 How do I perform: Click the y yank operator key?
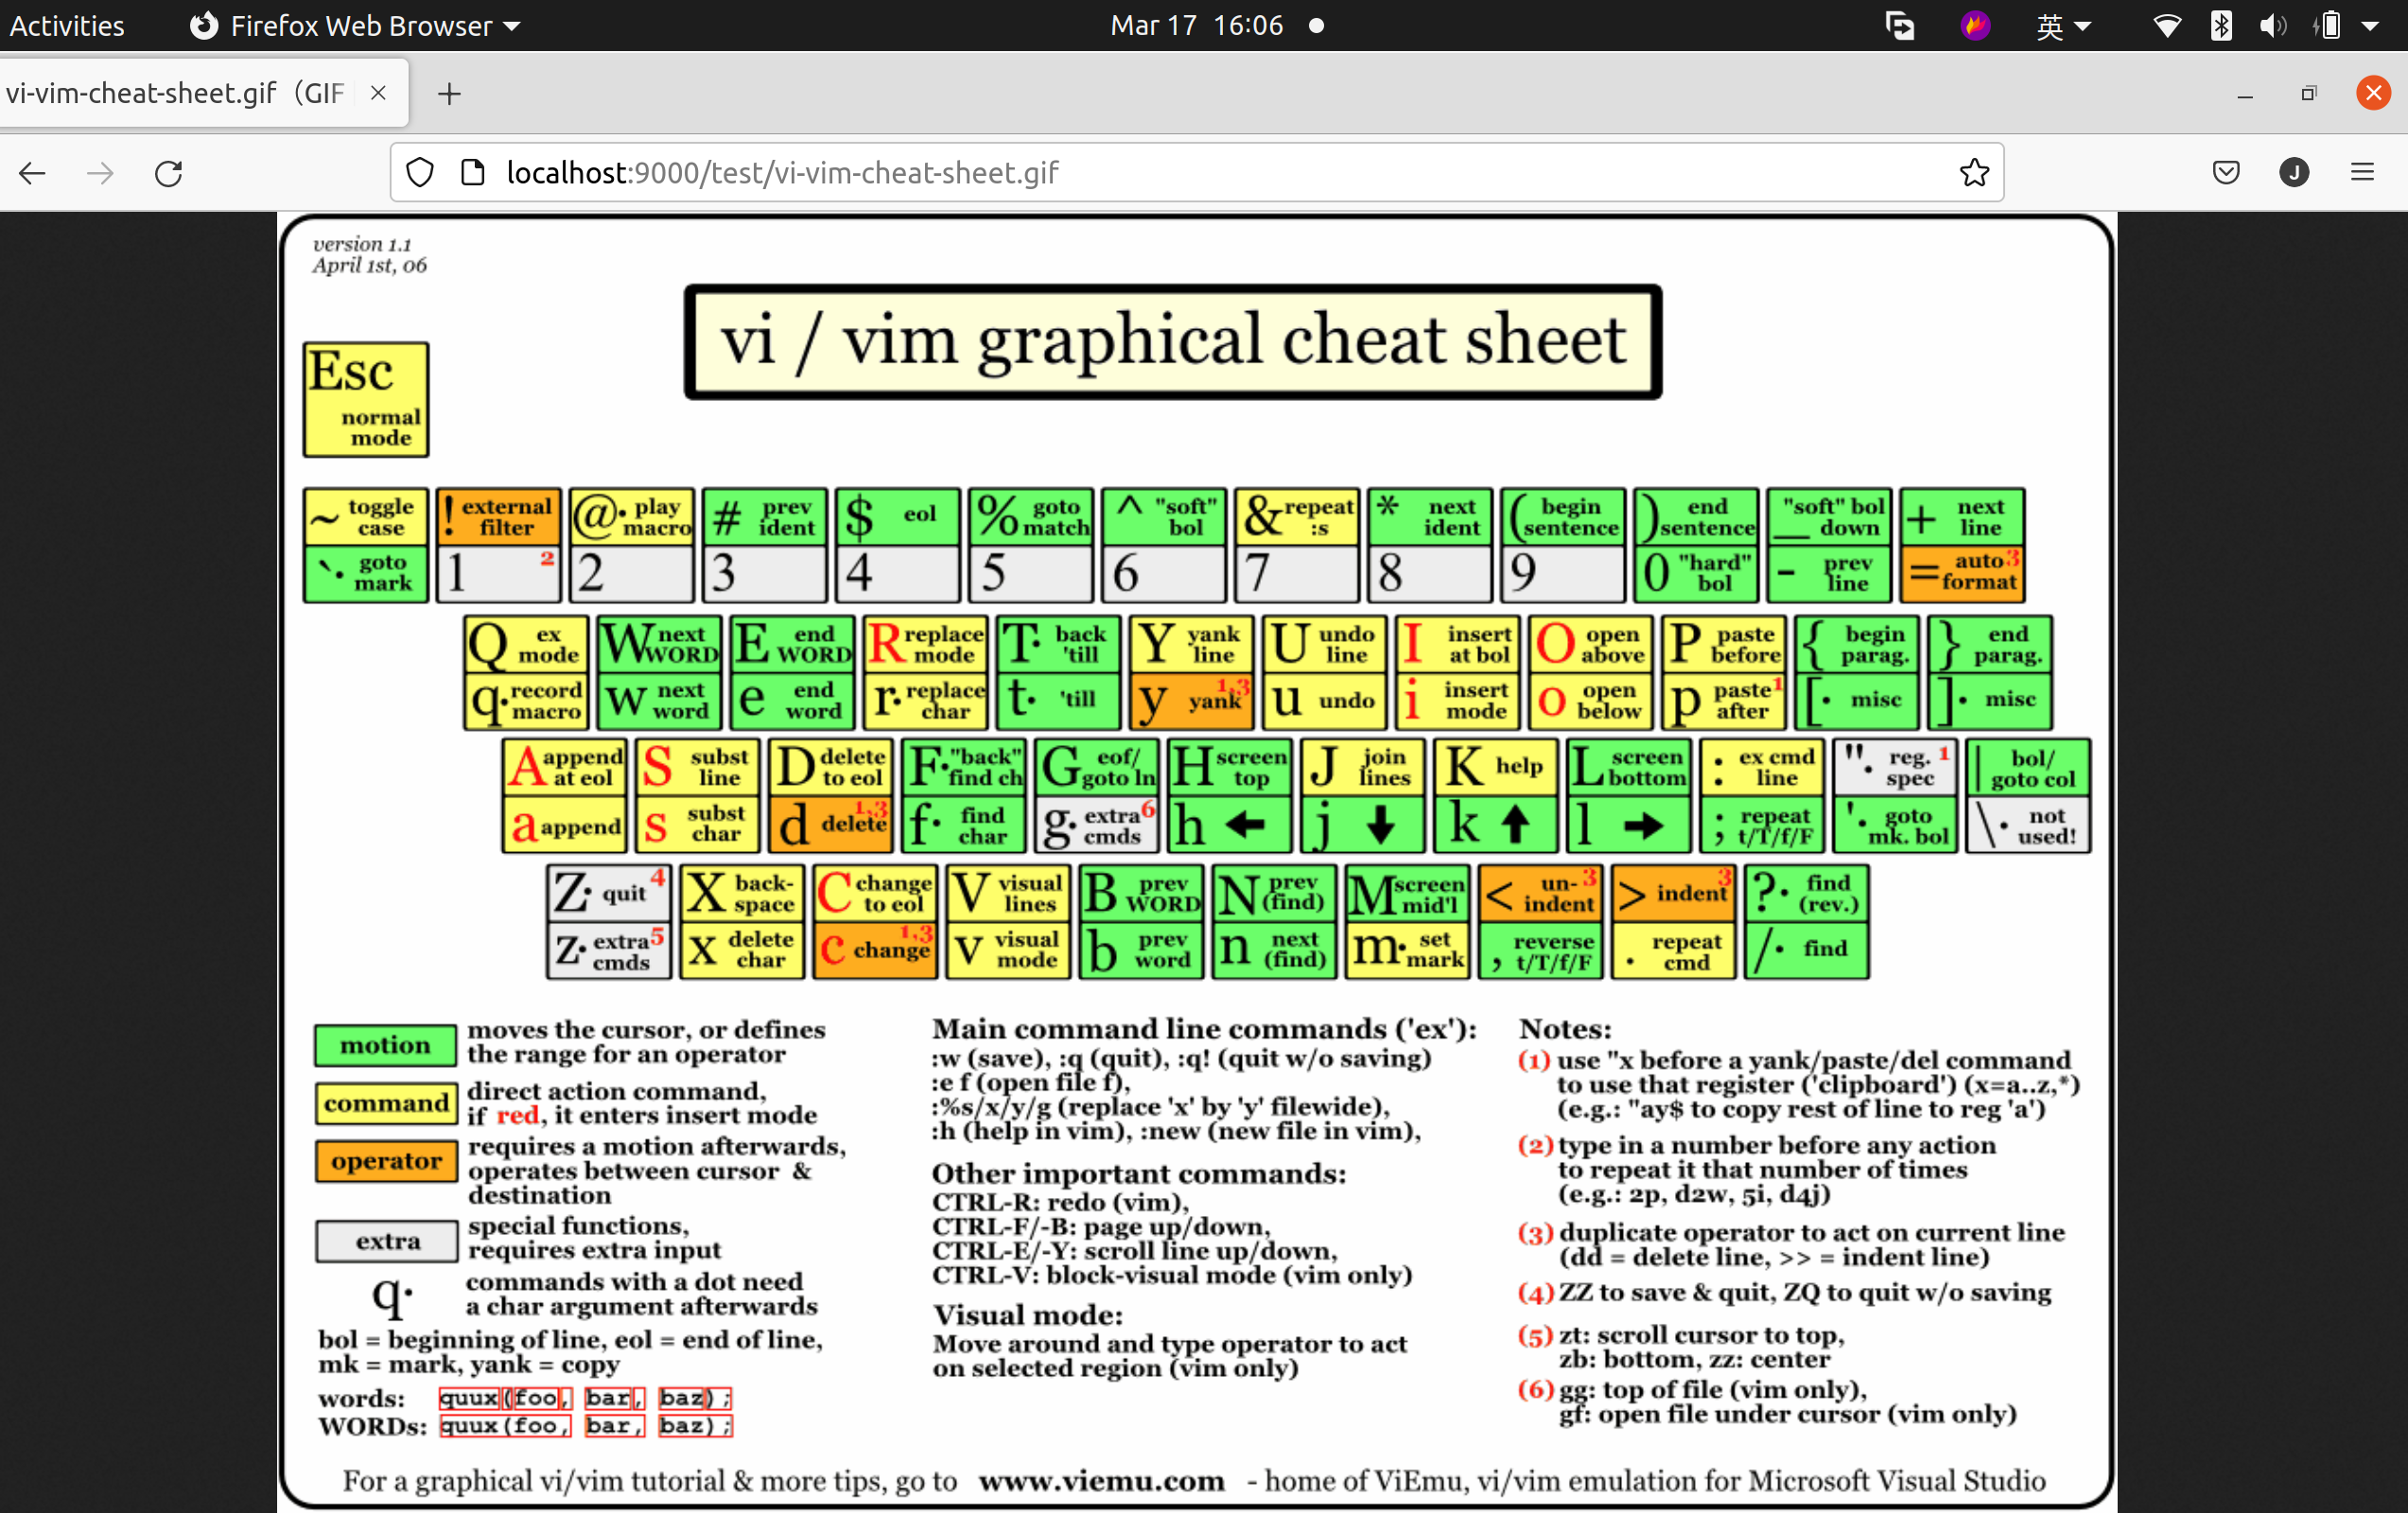(1192, 700)
